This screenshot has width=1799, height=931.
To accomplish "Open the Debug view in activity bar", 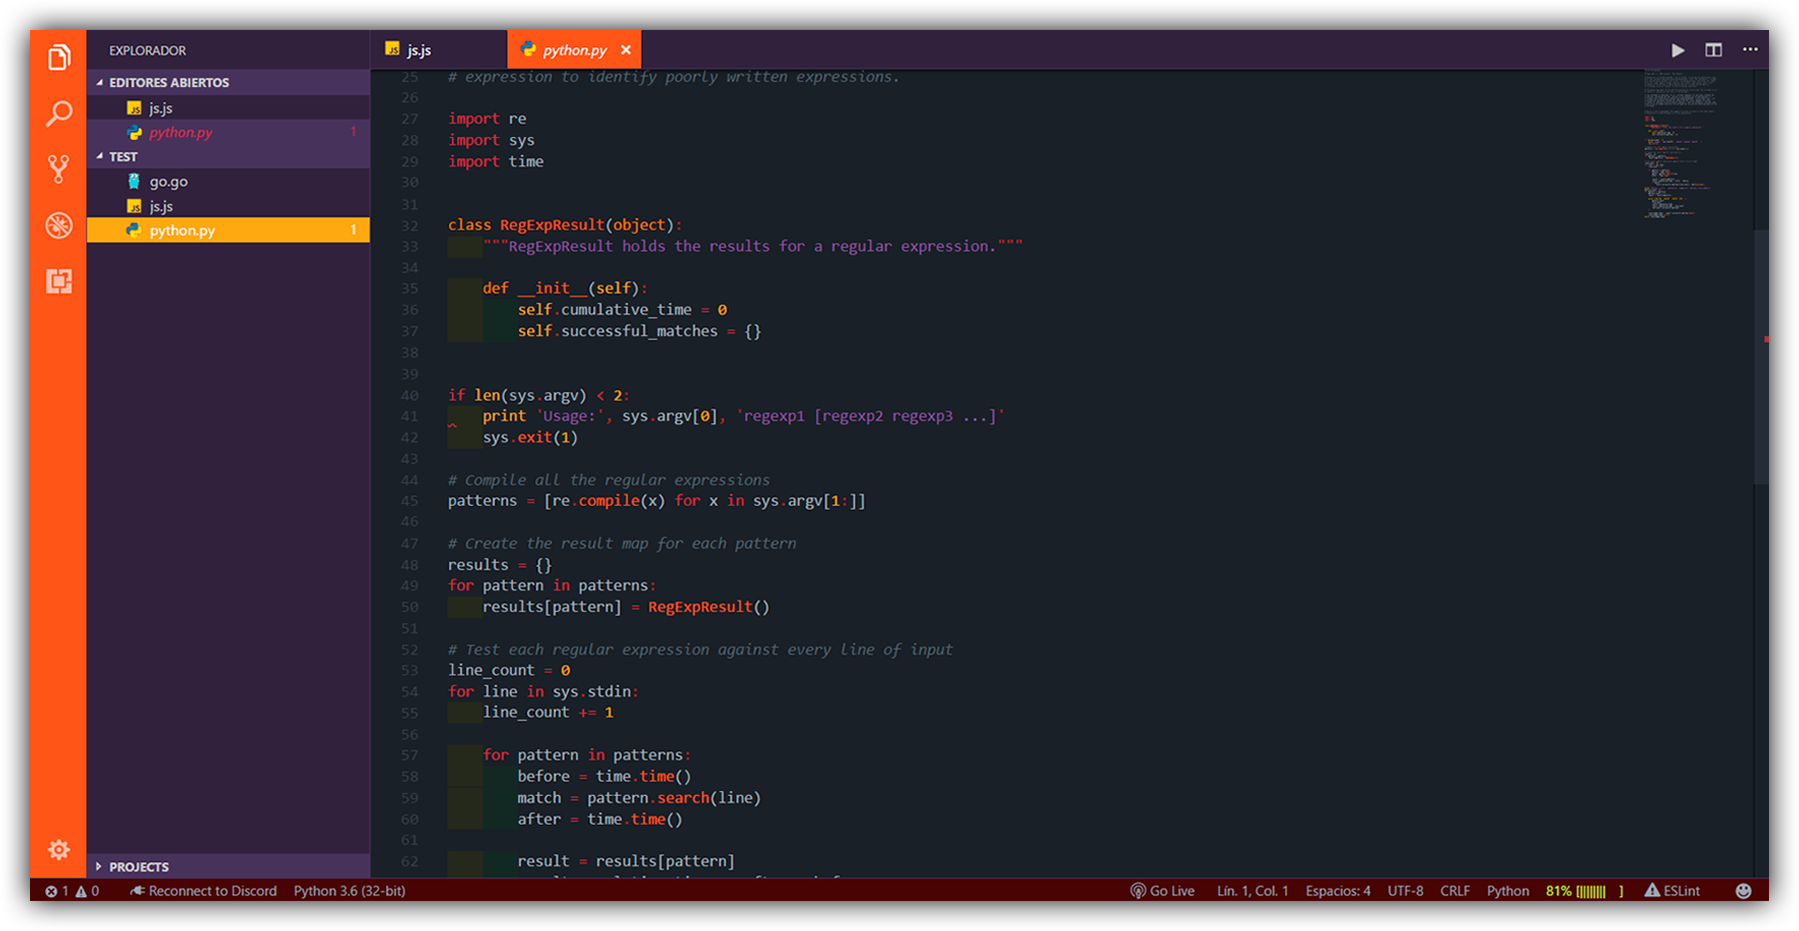I will pyautogui.click(x=59, y=225).
